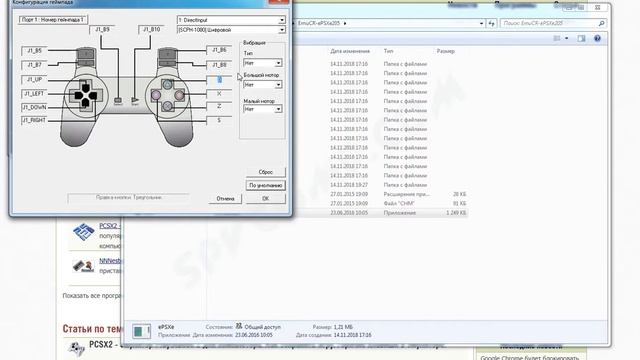Click the По умолчанию button

[x=265, y=185]
